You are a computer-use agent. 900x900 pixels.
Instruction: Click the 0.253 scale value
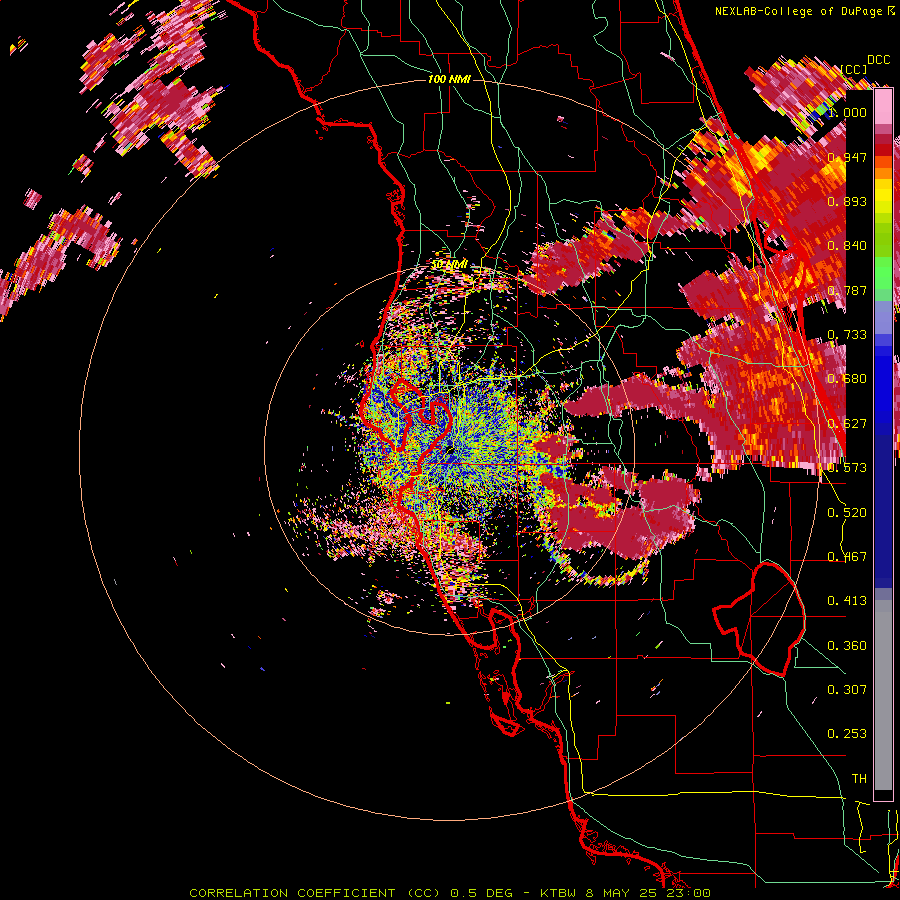(847, 734)
